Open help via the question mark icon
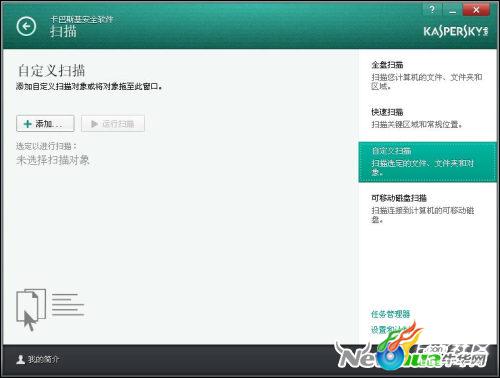This screenshot has height=378, width=500. tap(432, 9)
